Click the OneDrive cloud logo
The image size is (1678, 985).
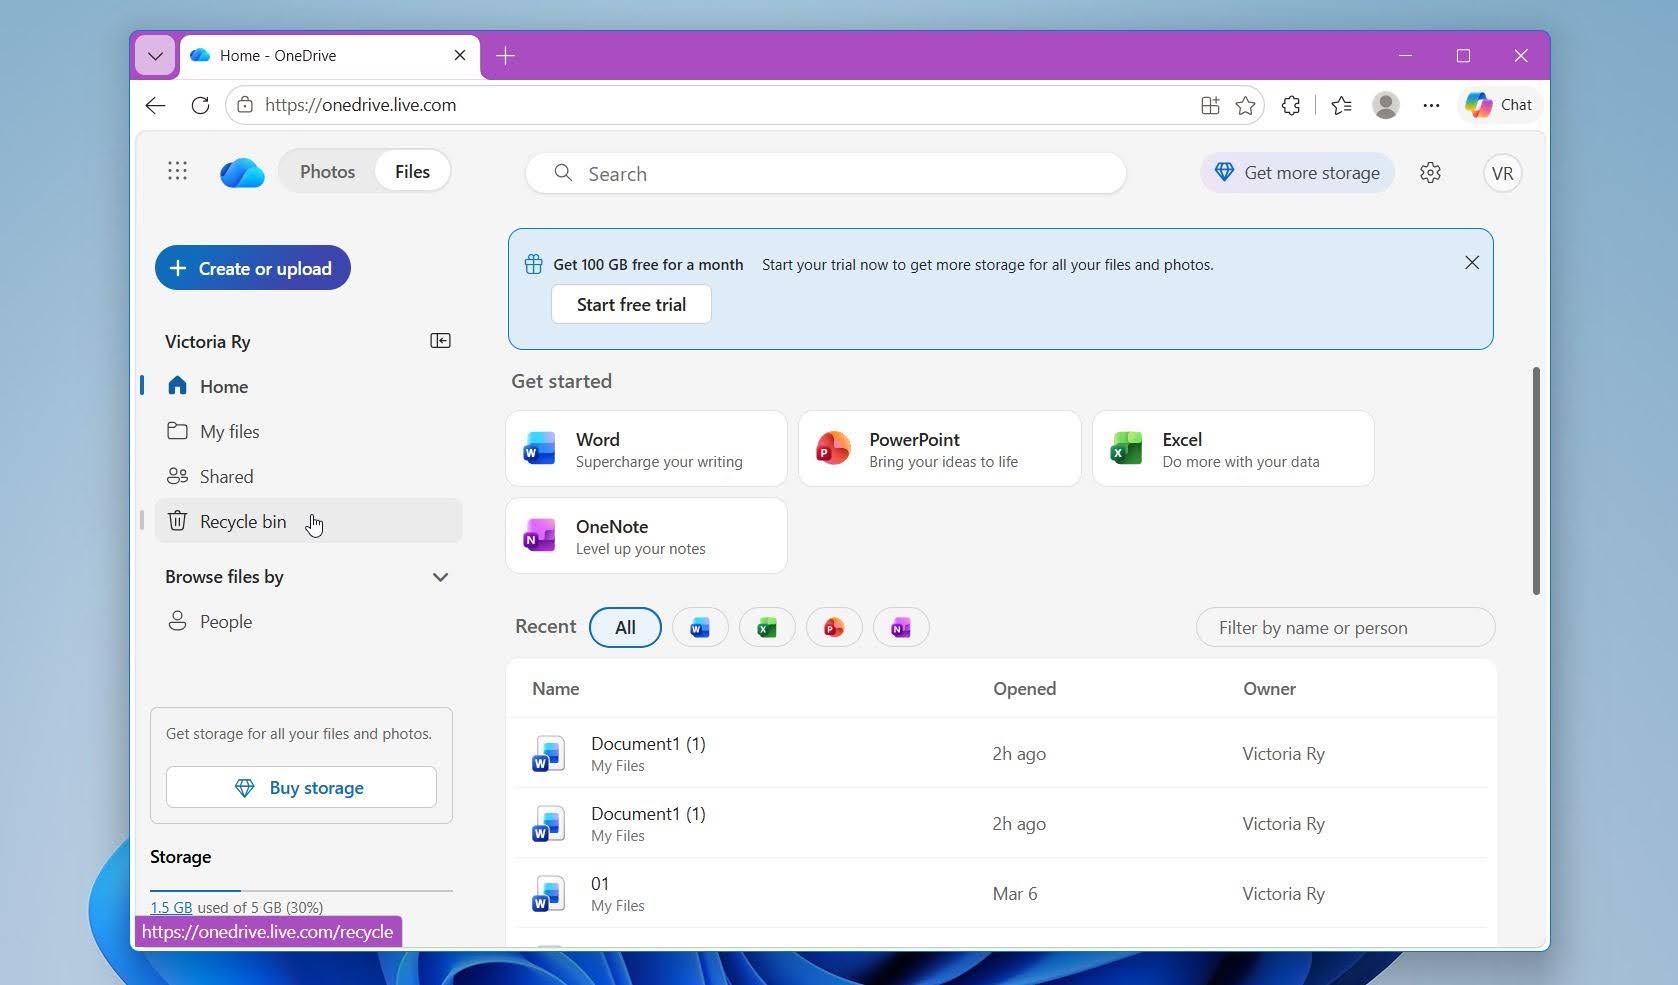[x=242, y=173]
